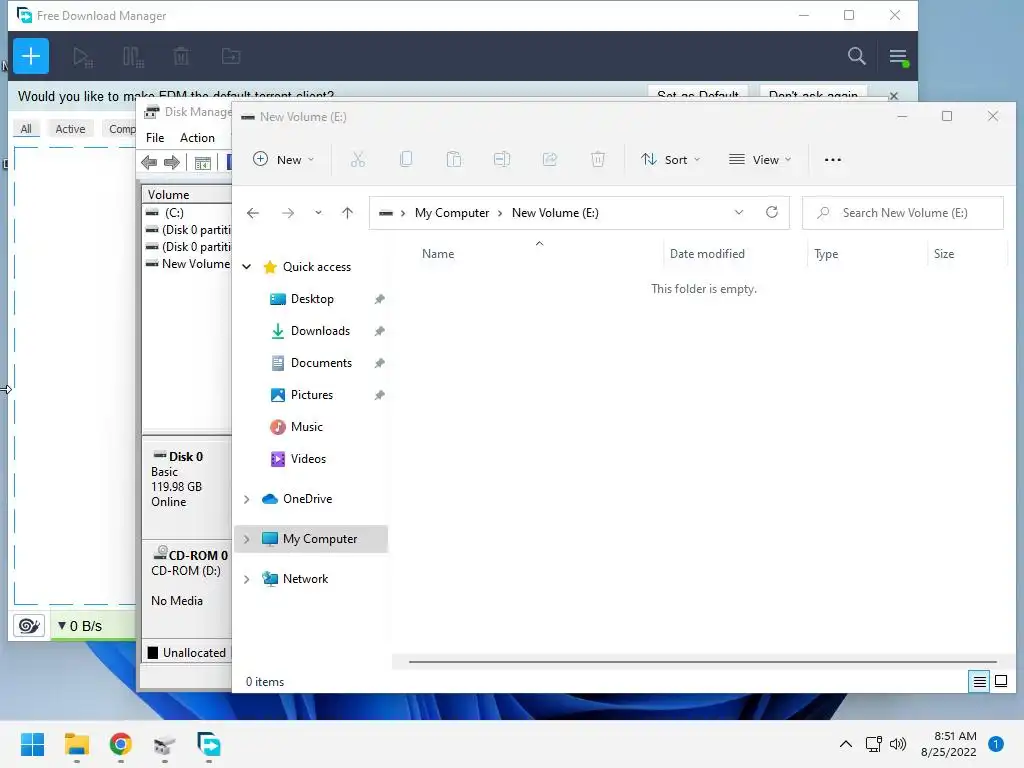Show hidden system tray icons
Viewport: 1024px width, 768px height.
point(845,744)
